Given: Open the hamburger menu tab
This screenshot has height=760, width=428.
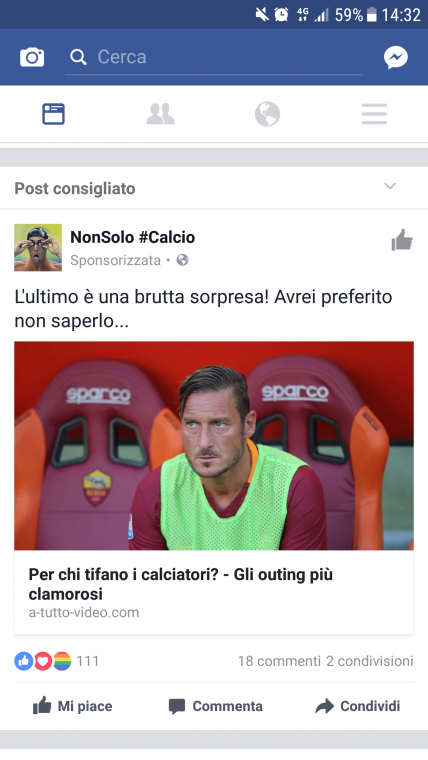Looking at the screenshot, I should click(x=374, y=114).
